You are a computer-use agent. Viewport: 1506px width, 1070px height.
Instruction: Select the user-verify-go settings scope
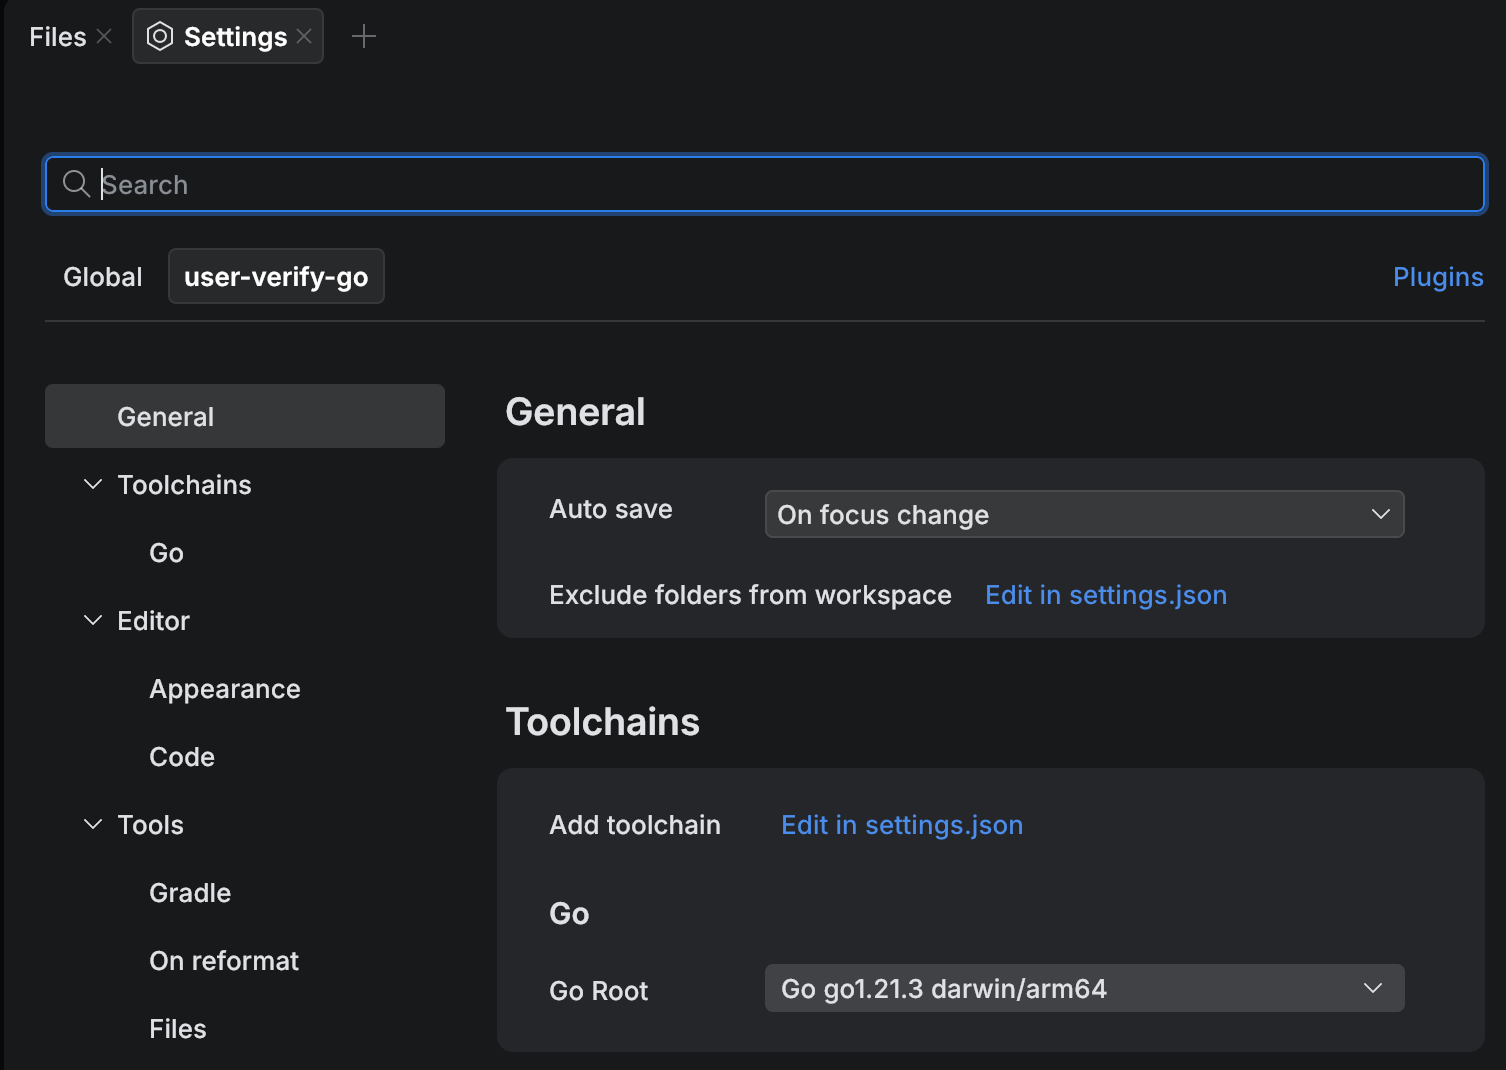pos(276,276)
